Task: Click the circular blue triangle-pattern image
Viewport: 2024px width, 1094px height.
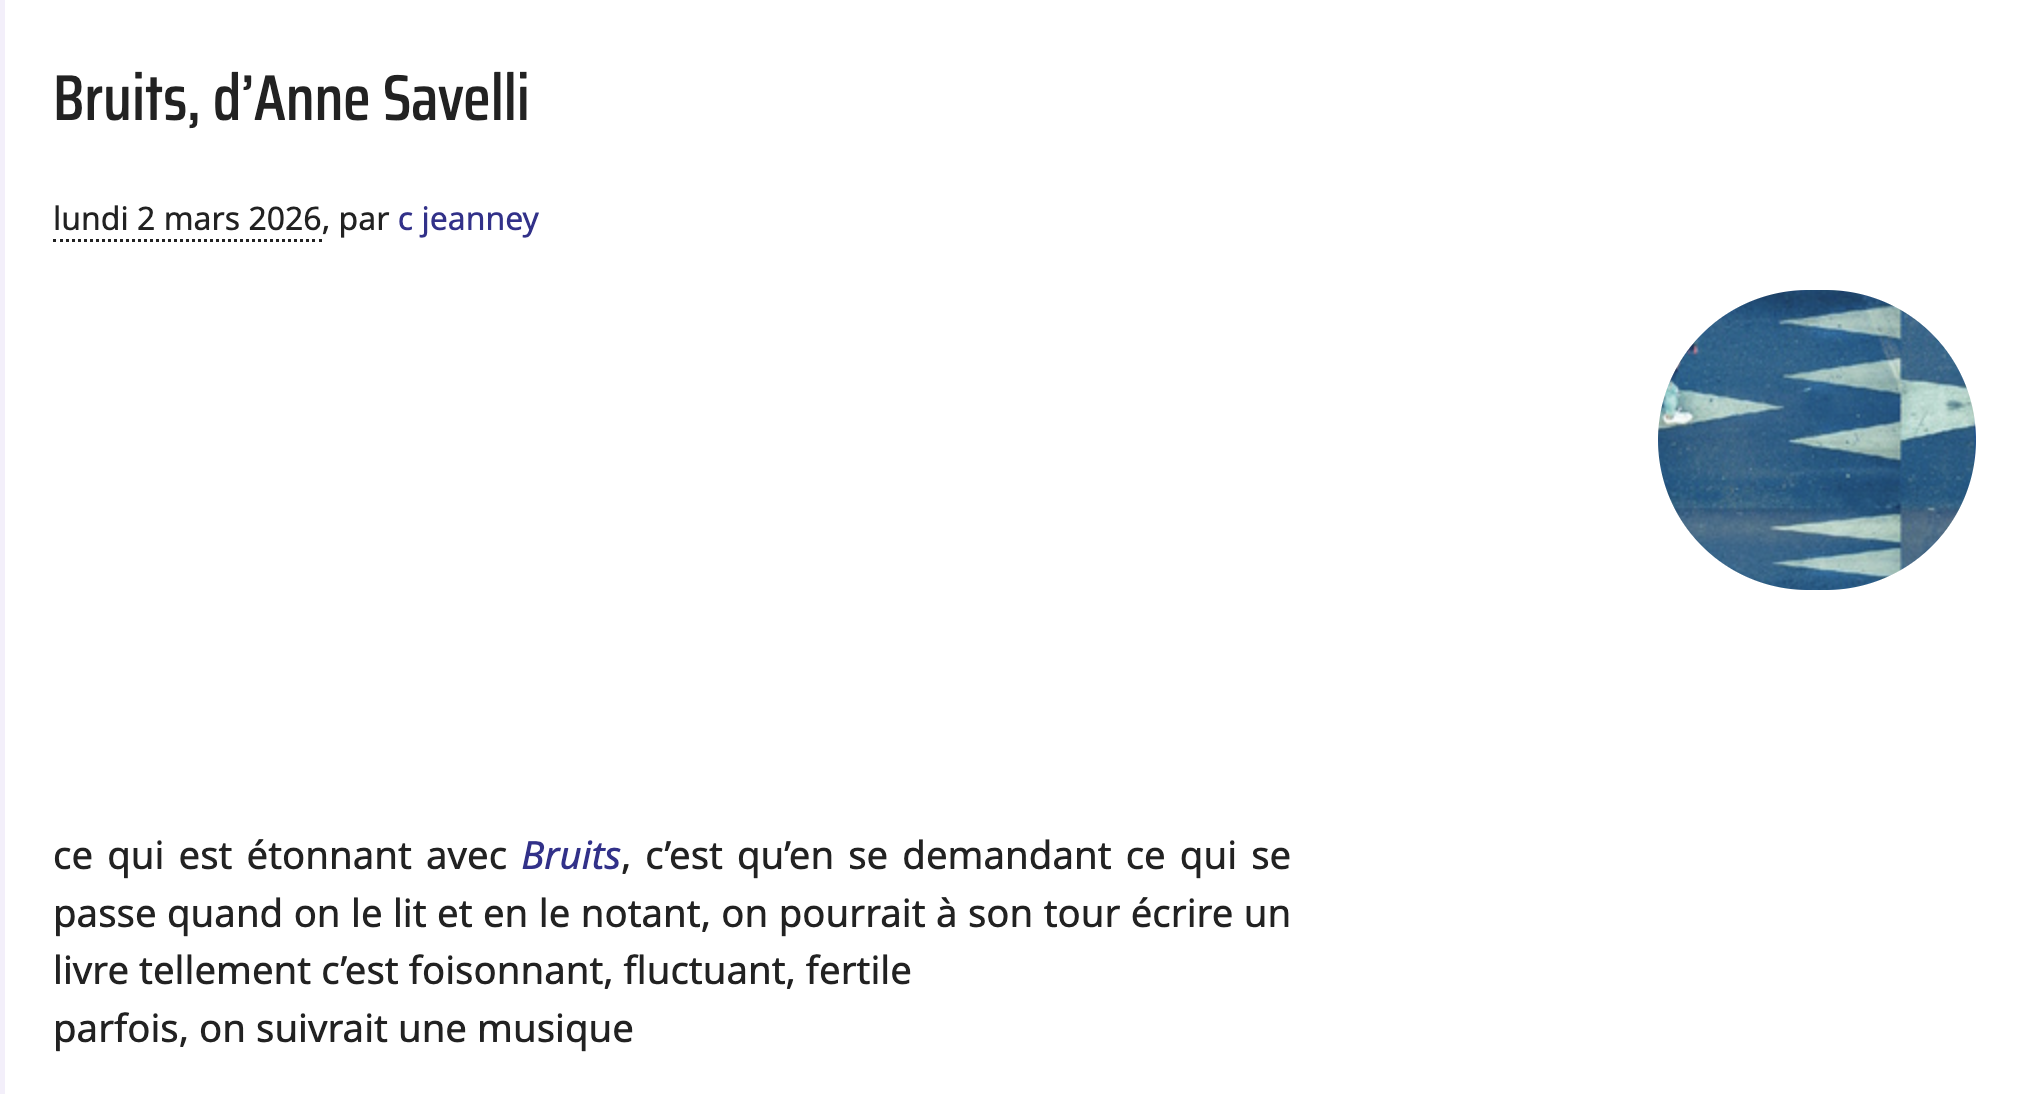Action: click(1816, 440)
